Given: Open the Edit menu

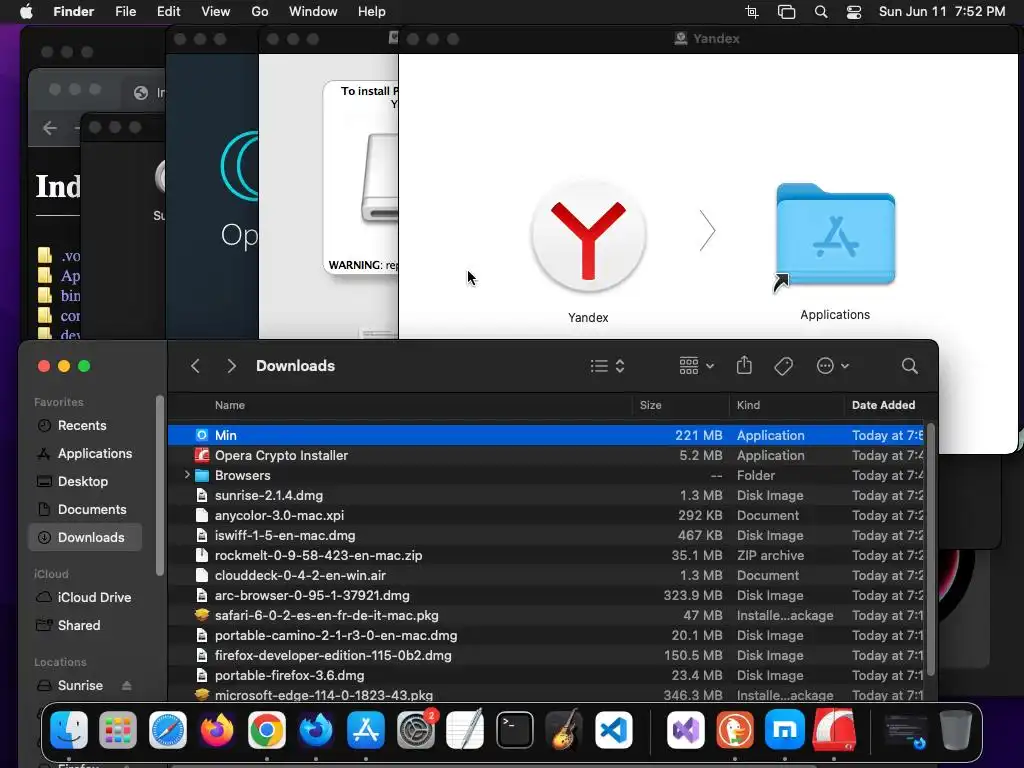Looking at the screenshot, I should pyautogui.click(x=168, y=12).
